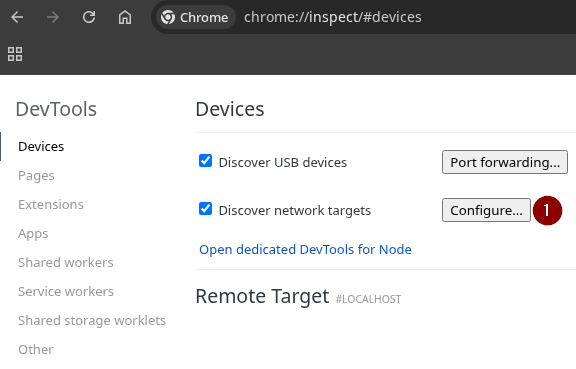Click the Configure button
The height and width of the screenshot is (369, 576).
(x=486, y=210)
